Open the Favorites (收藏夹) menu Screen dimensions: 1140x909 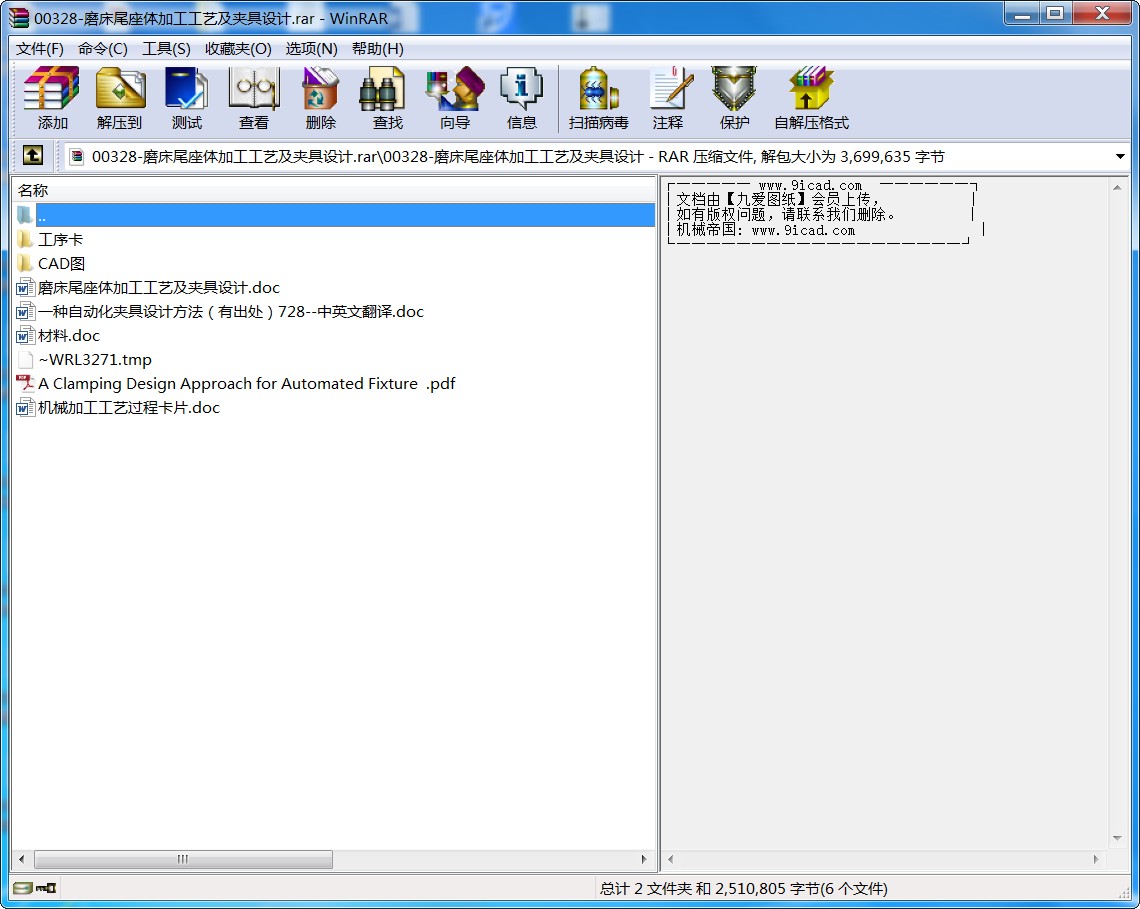(x=238, y=49)
